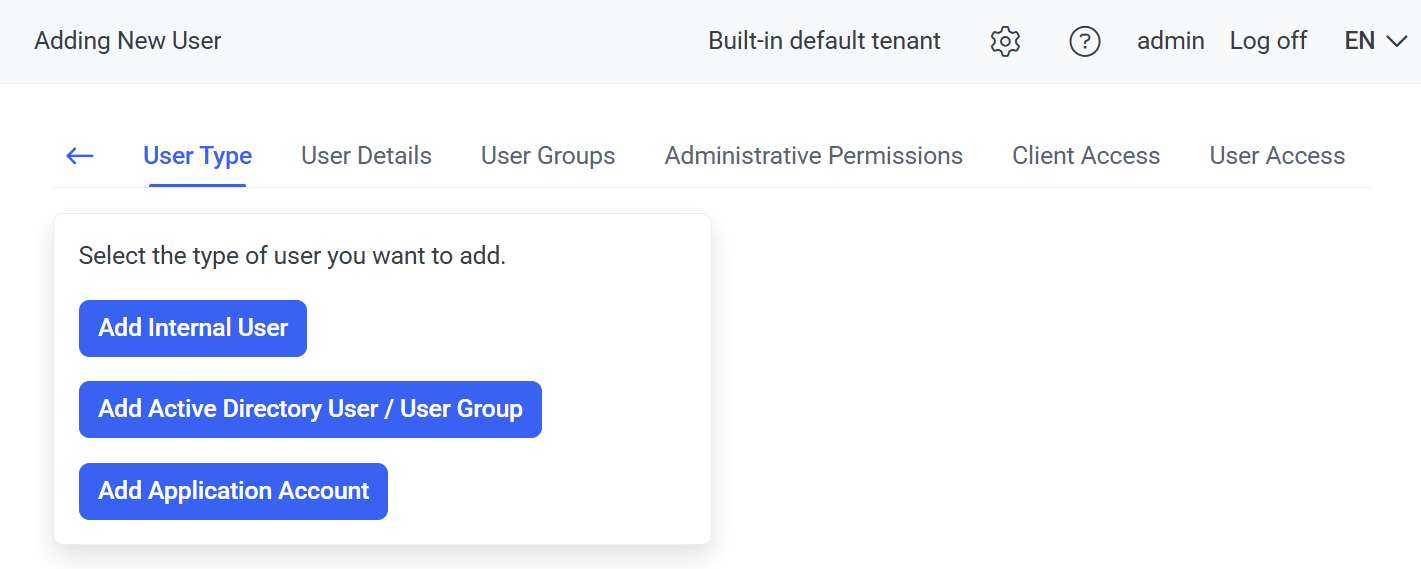1421x569 pixels.
Task: Switch to the Client Access tab
Action: point(1086,156)
